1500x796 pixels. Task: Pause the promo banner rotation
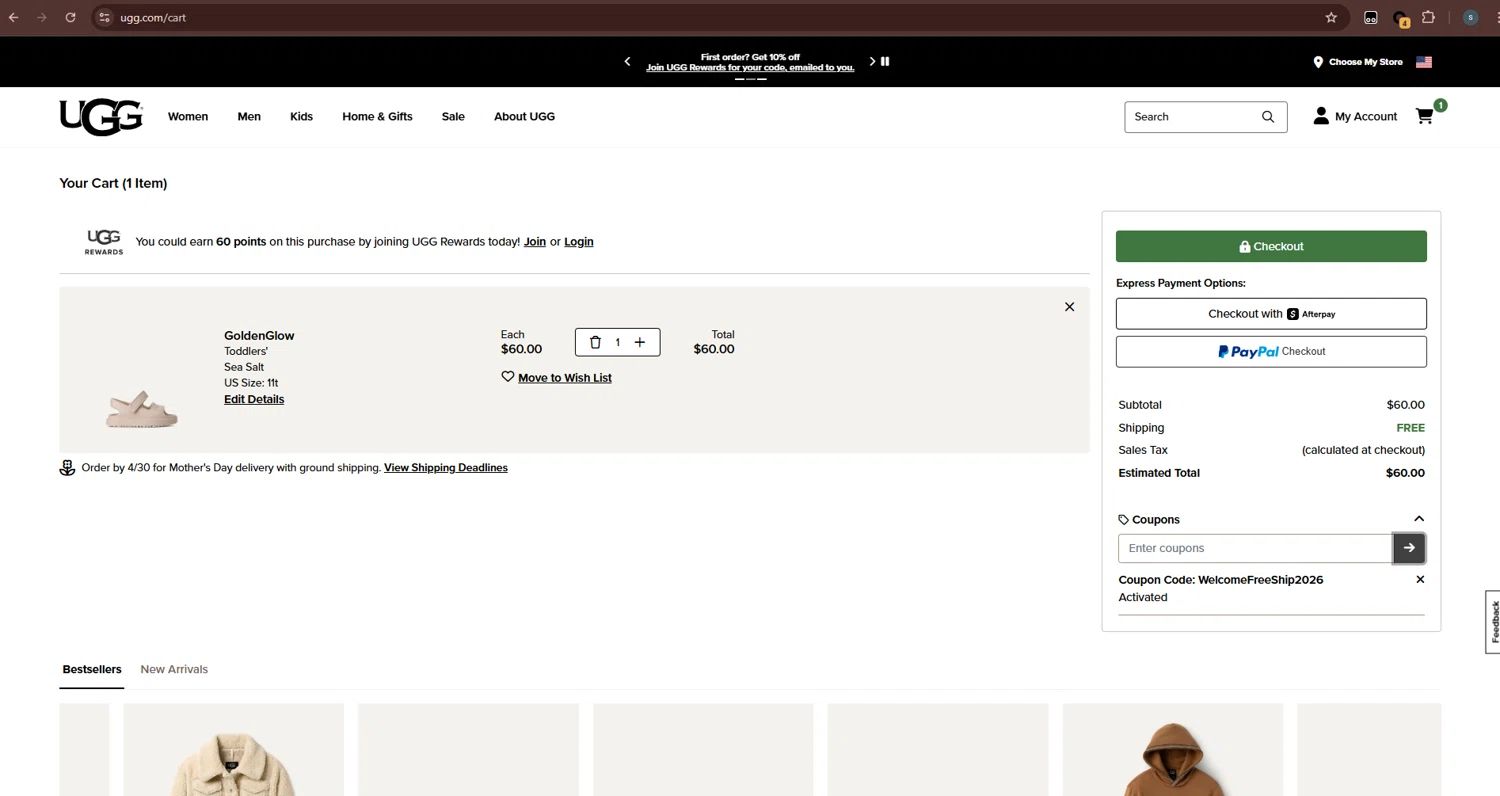coord(885,61)
